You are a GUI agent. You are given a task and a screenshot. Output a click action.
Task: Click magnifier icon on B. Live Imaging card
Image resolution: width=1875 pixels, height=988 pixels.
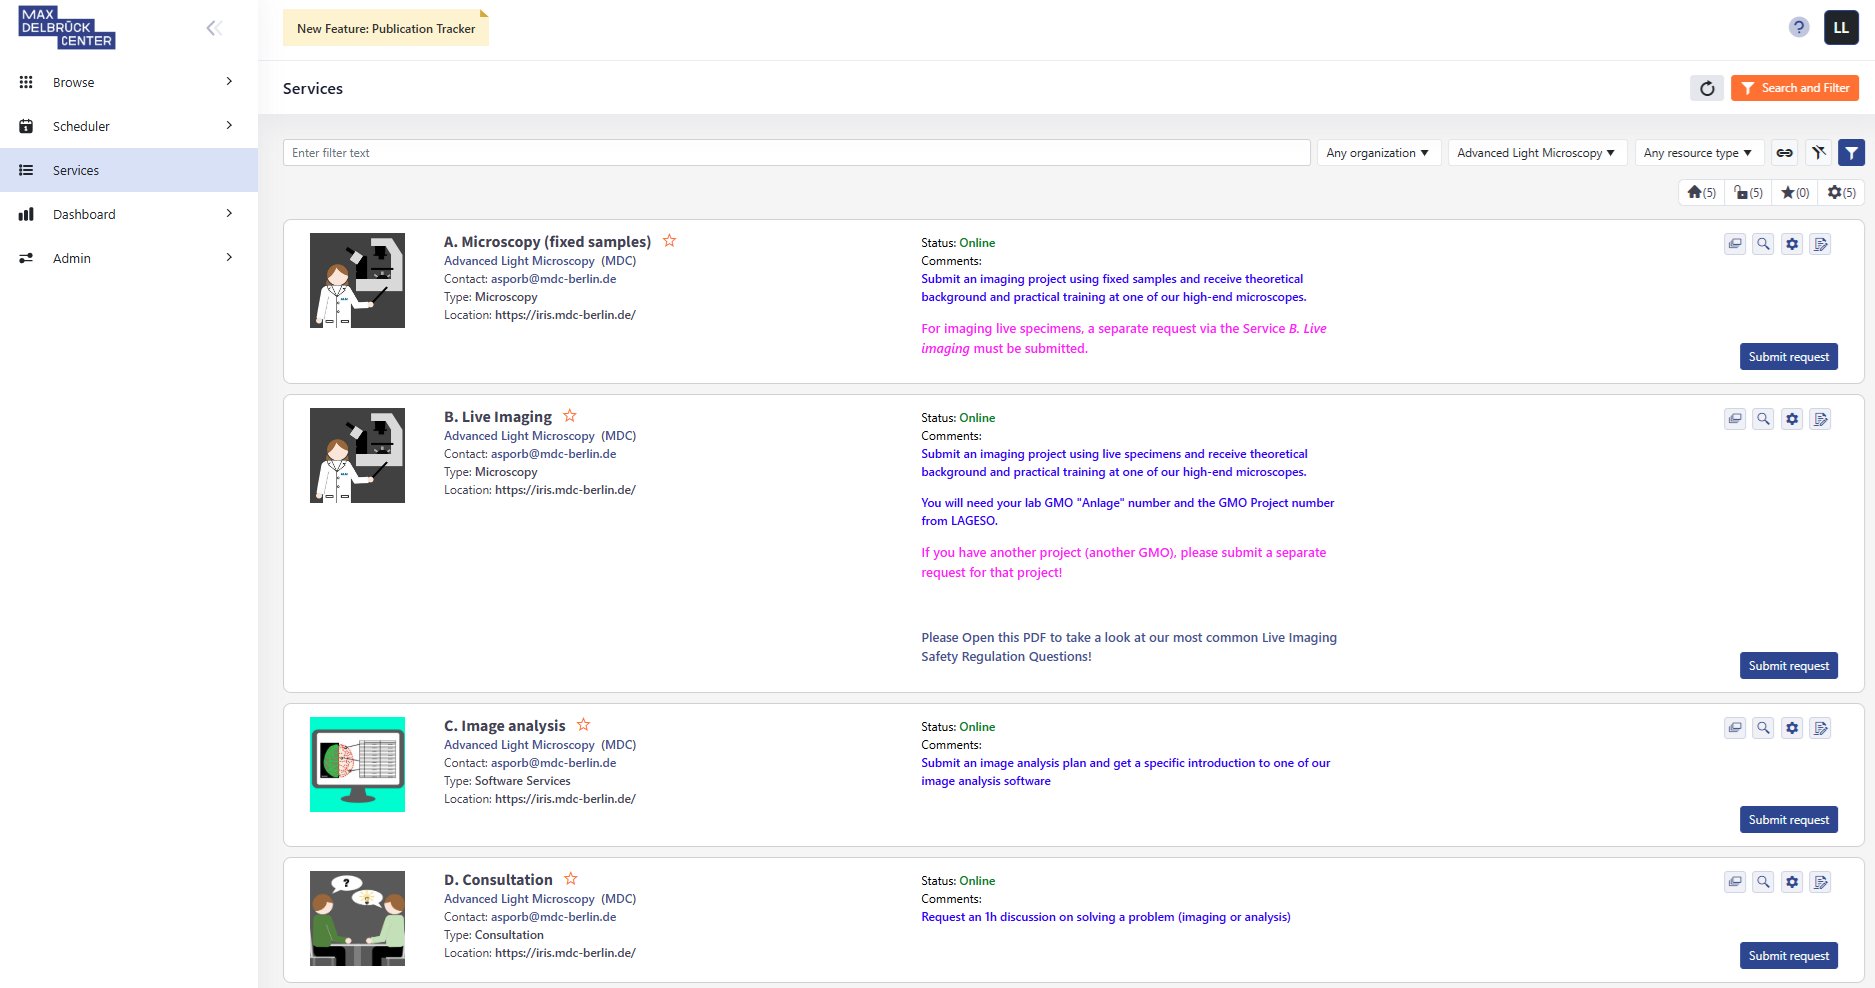(x=1763, y=419)
